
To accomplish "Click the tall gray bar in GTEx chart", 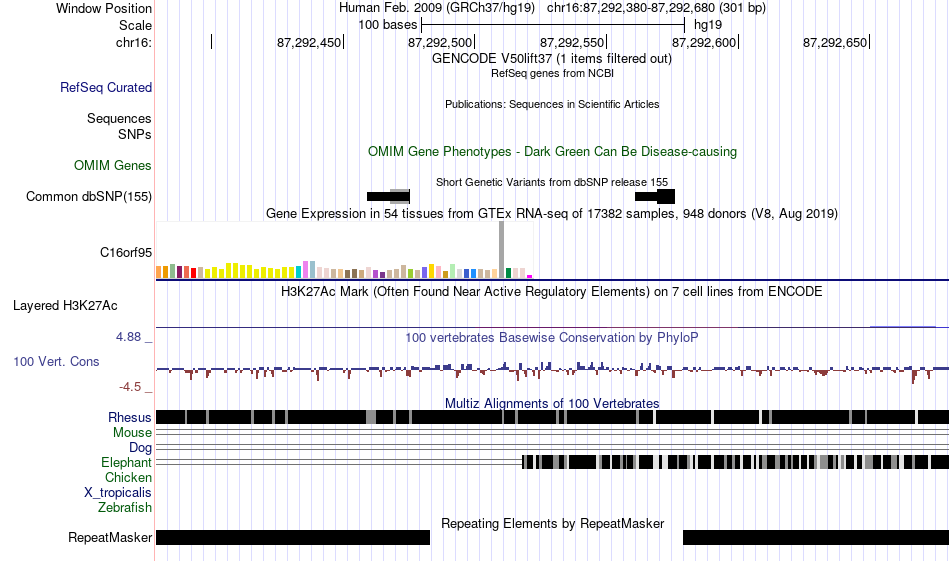I will tap(501, 250).
